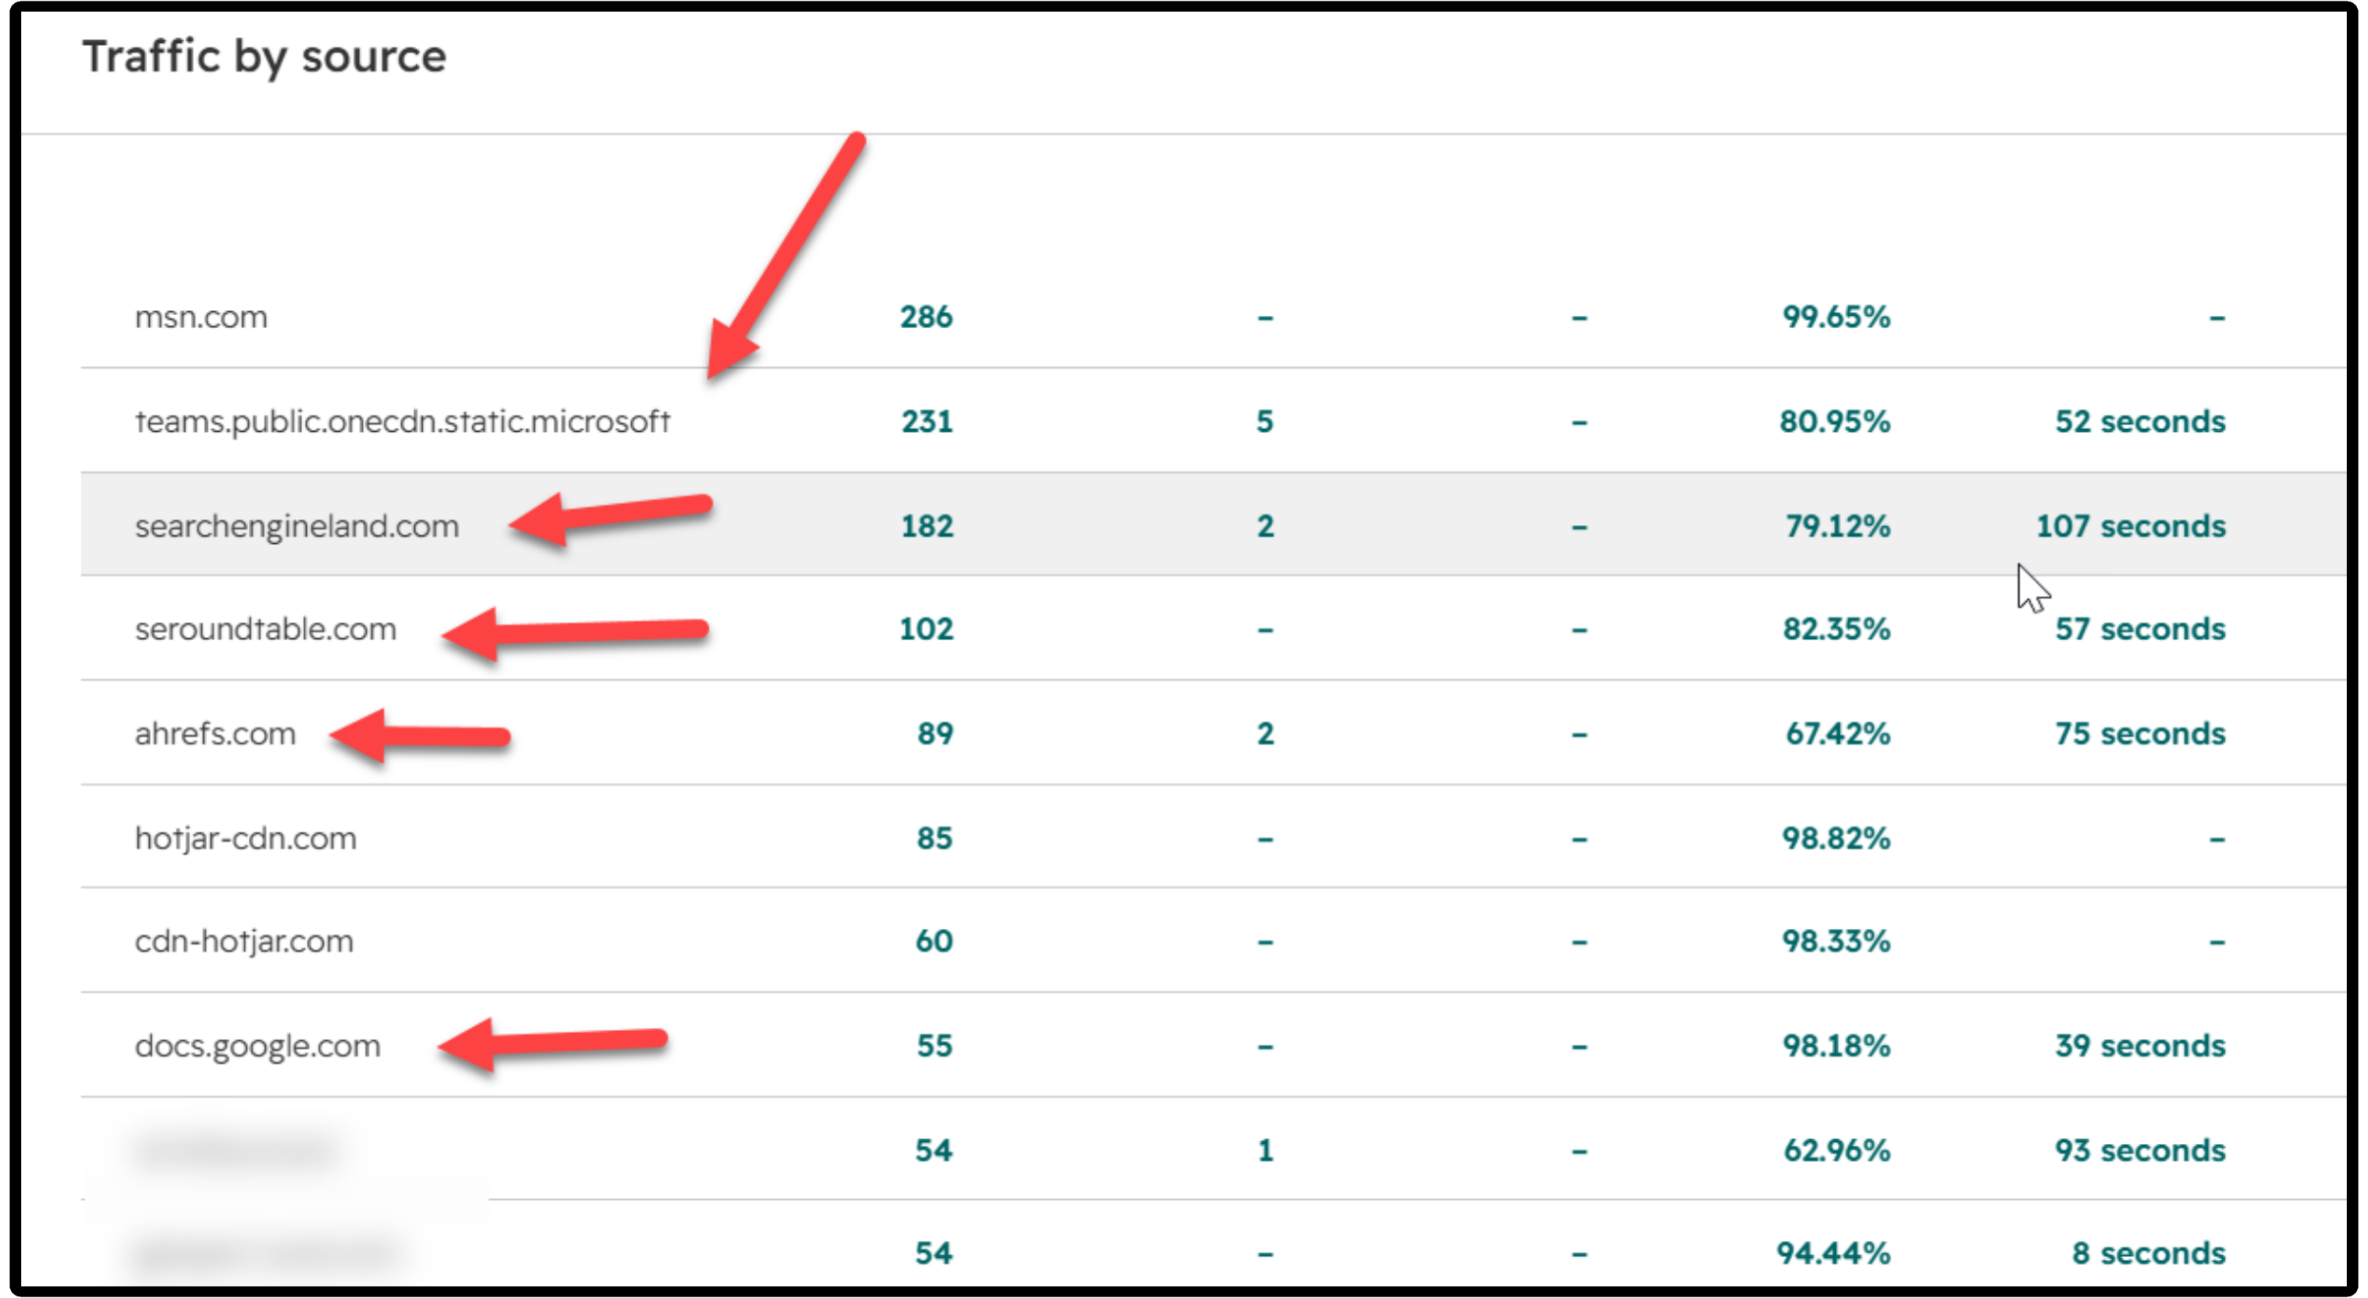Viewport: 2368px width, 1298px height.
Task: Click the 94.44% rate value
Action: (1833, 1254)
